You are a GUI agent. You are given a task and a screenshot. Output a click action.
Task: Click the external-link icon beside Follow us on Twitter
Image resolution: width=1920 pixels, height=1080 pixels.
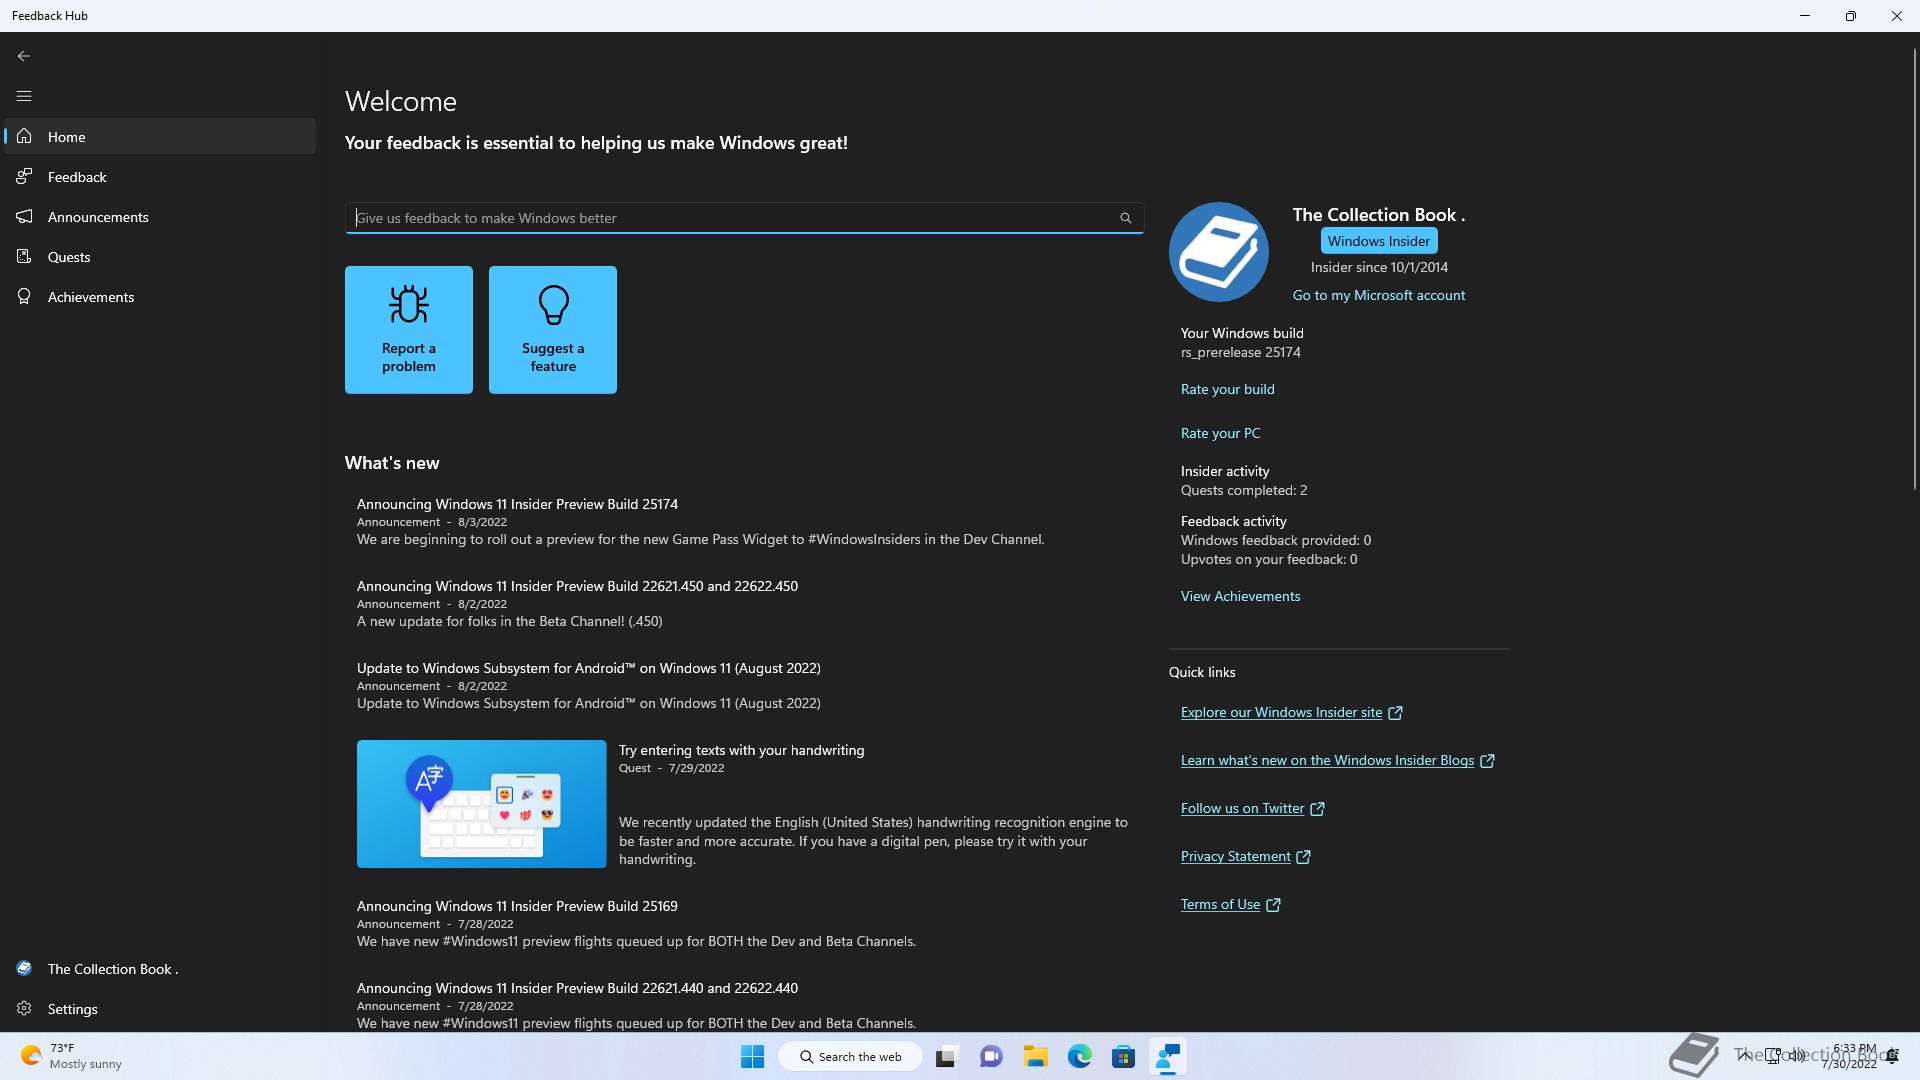tap(1317, 809)
